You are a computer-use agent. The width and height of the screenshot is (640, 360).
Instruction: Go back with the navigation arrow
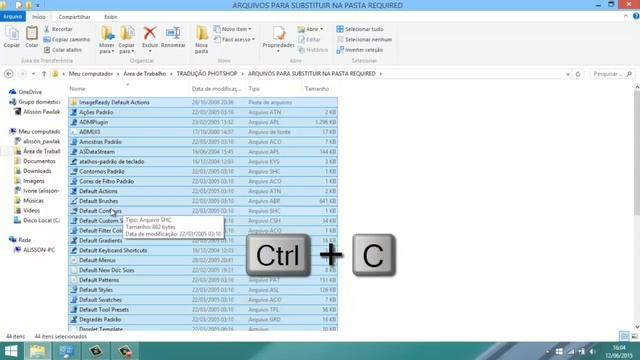(9, 74)
